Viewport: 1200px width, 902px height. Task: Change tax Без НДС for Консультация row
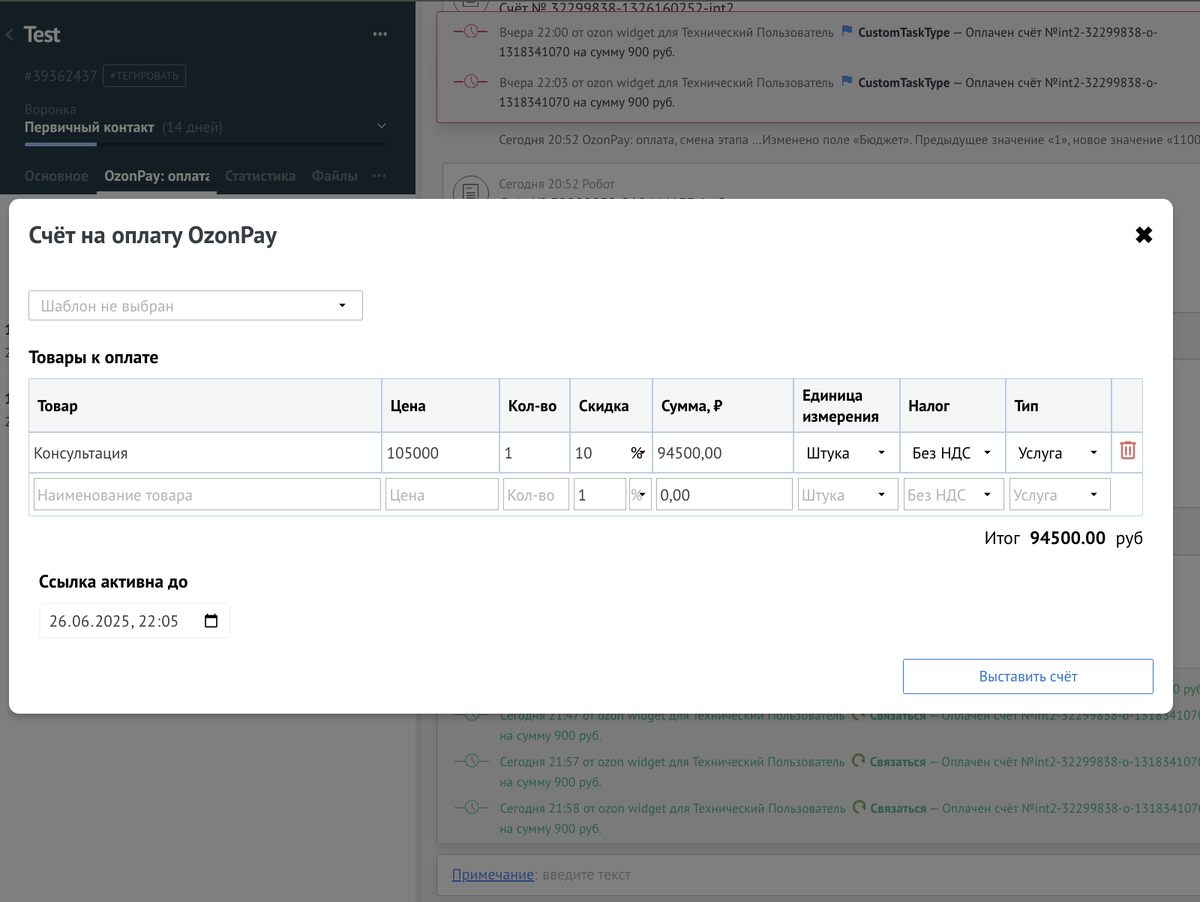952,453
